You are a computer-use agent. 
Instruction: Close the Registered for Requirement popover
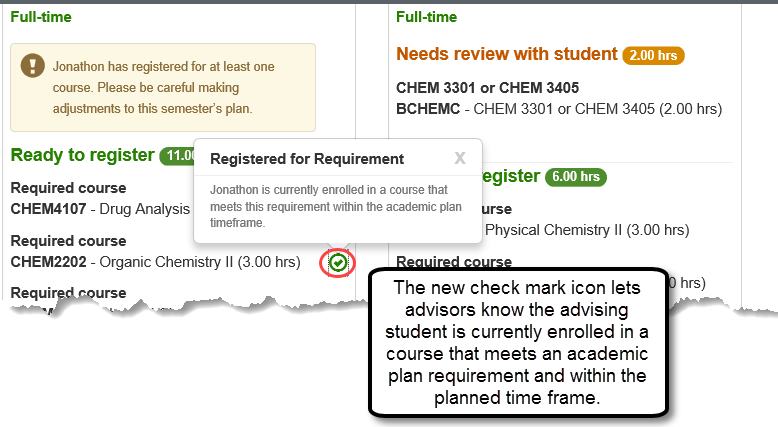point(460,158)
